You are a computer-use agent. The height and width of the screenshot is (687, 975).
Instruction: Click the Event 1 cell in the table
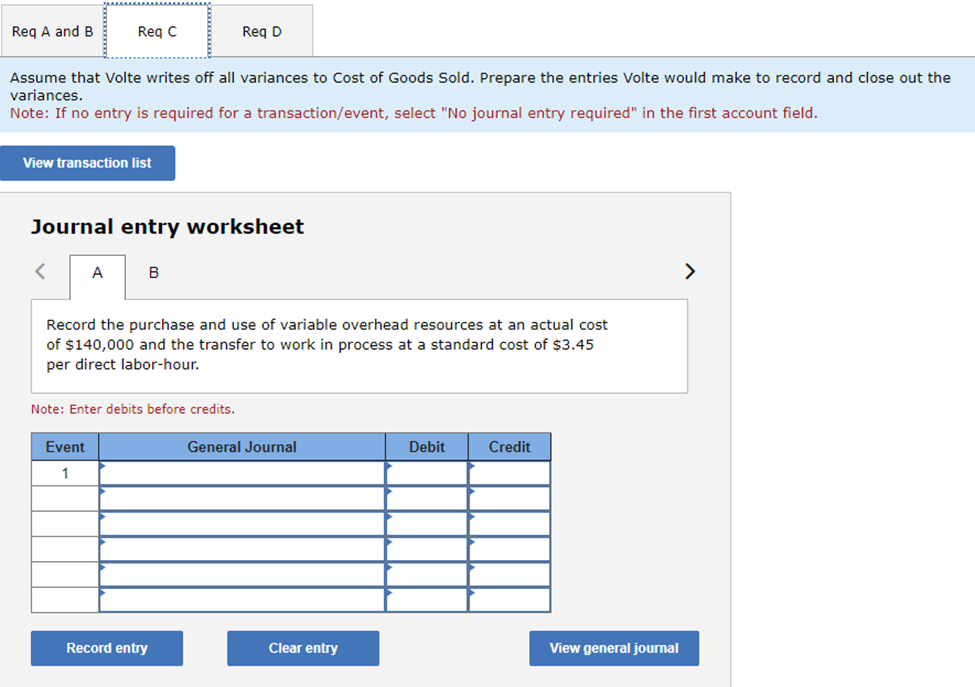pos(64,472)
